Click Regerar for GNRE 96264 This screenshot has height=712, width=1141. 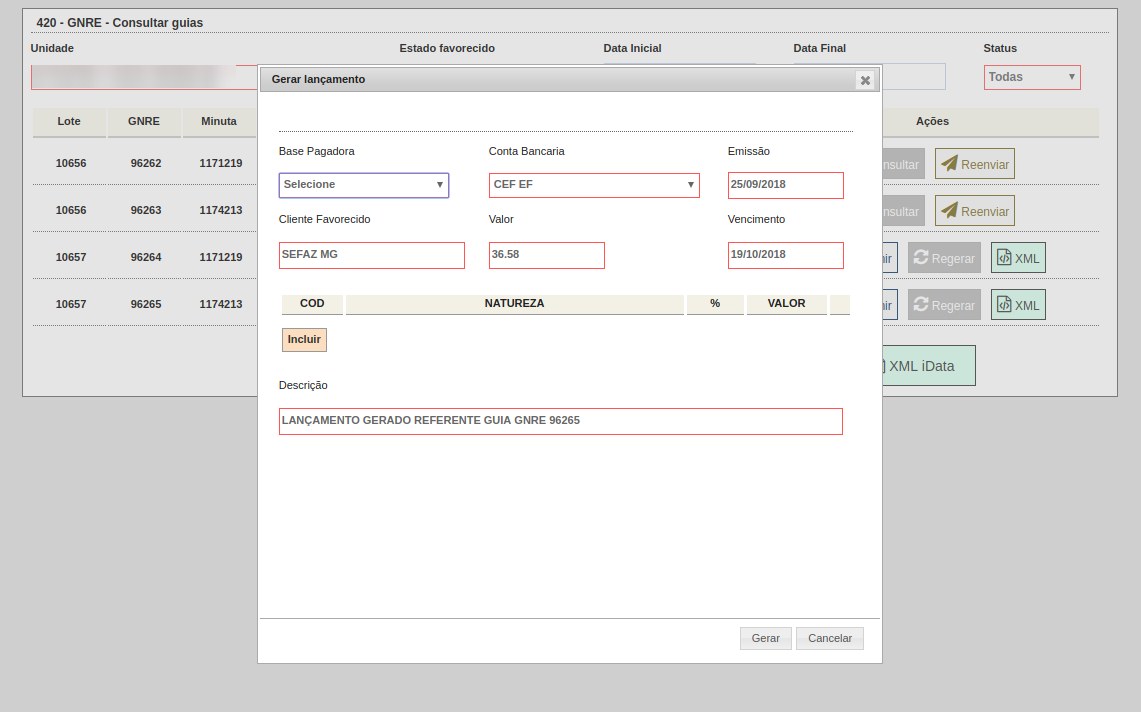point(944,258)
